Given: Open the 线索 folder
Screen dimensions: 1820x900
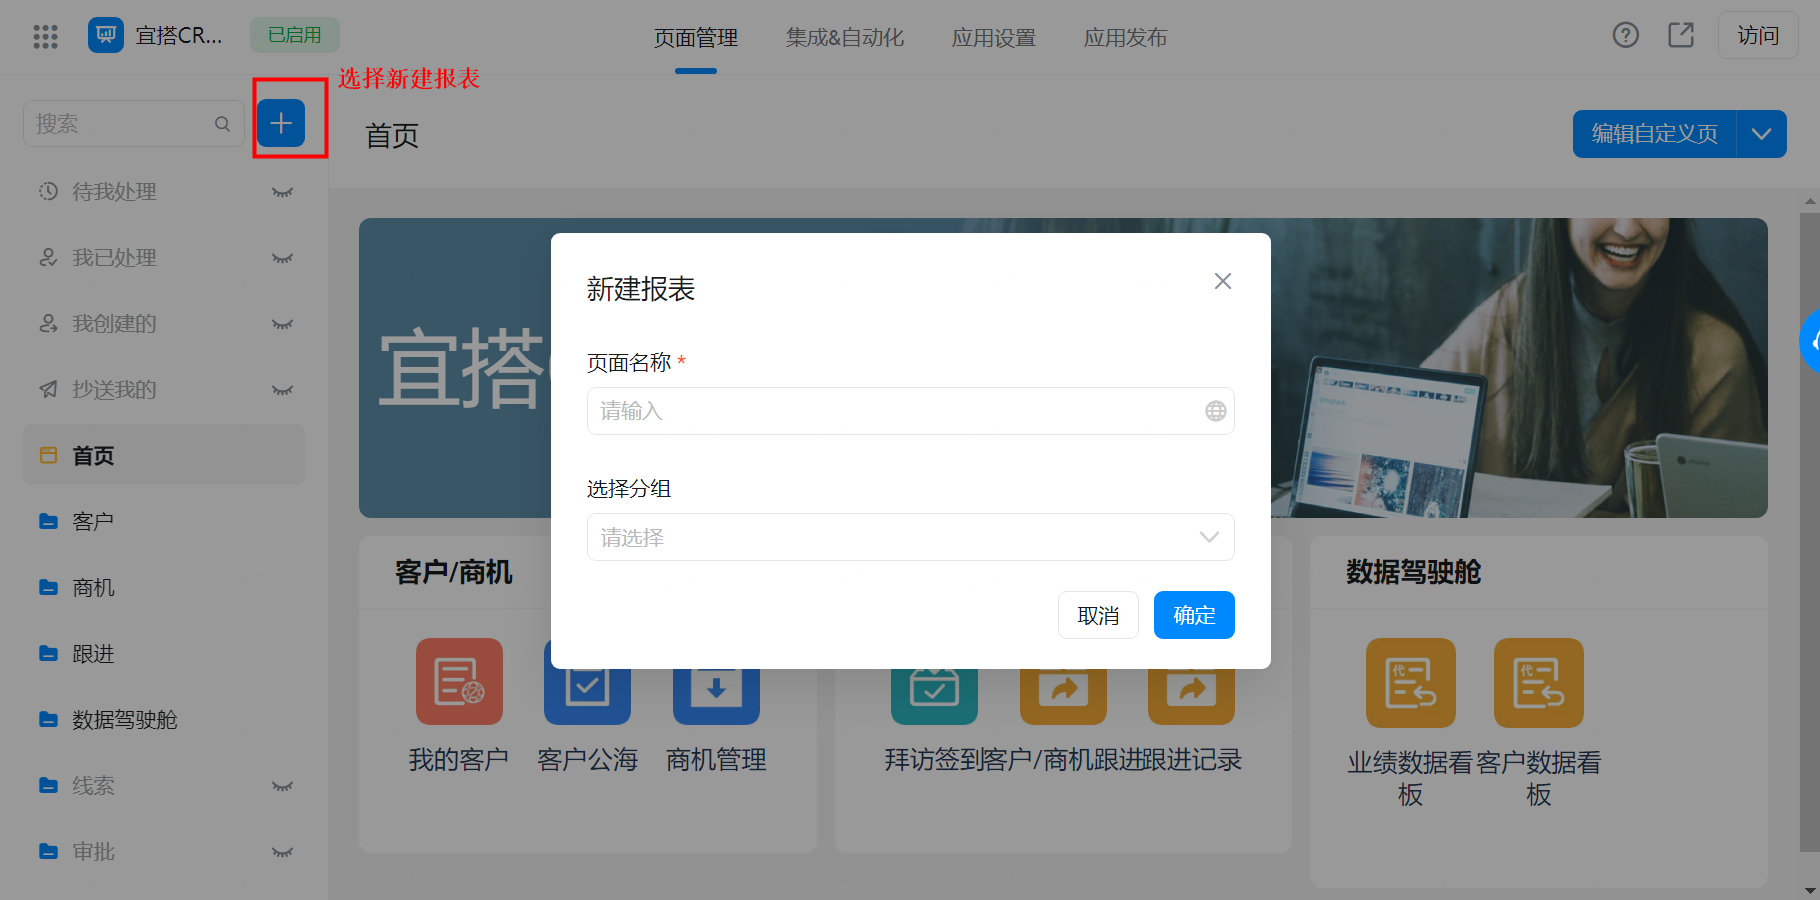Looking at the screenshot, I should [164, 786].
